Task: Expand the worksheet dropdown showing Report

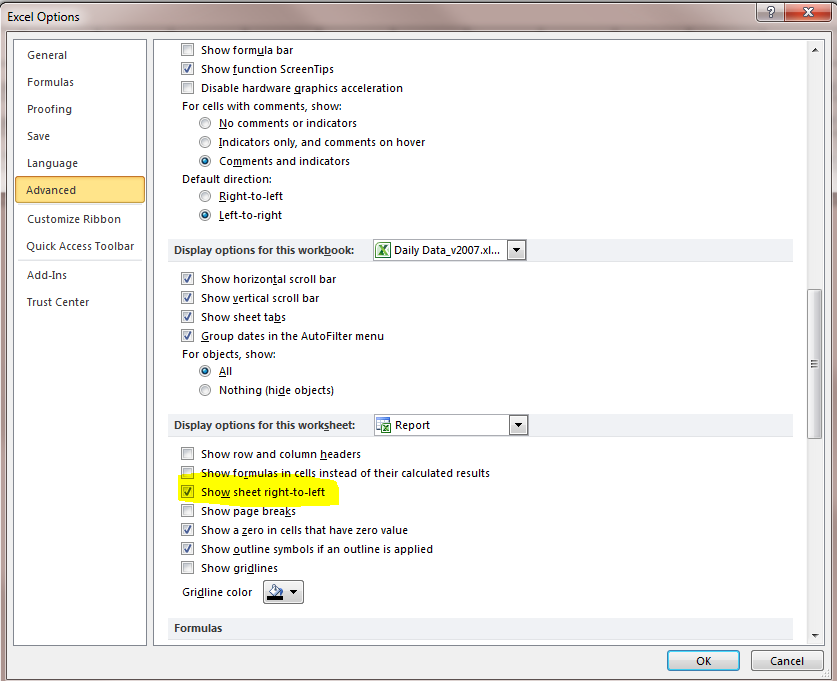Action: tap(517, 425)
